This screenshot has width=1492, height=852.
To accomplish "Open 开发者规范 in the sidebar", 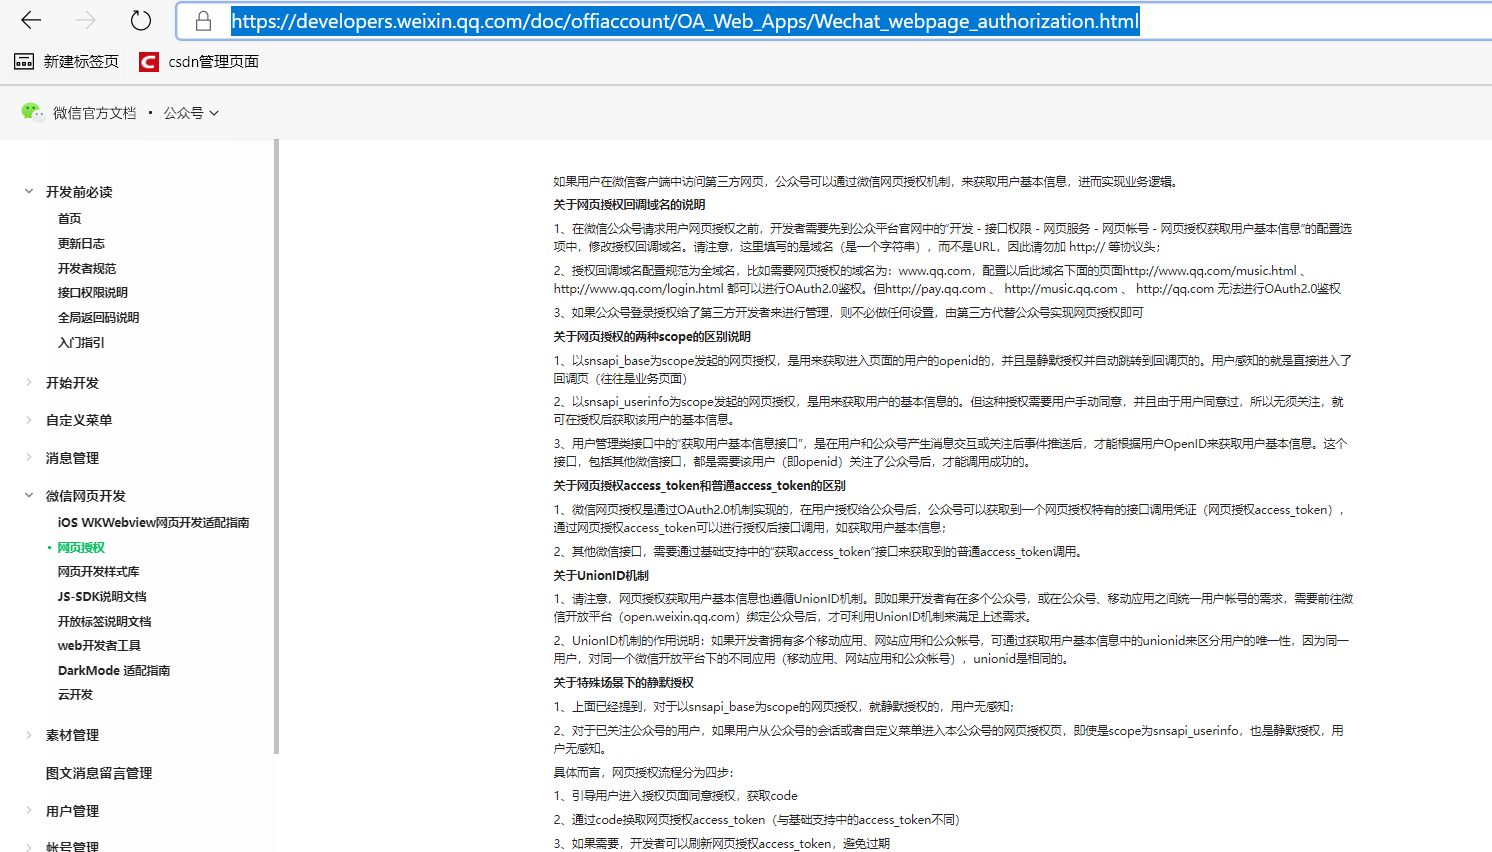I will click(x=87, y=269).
